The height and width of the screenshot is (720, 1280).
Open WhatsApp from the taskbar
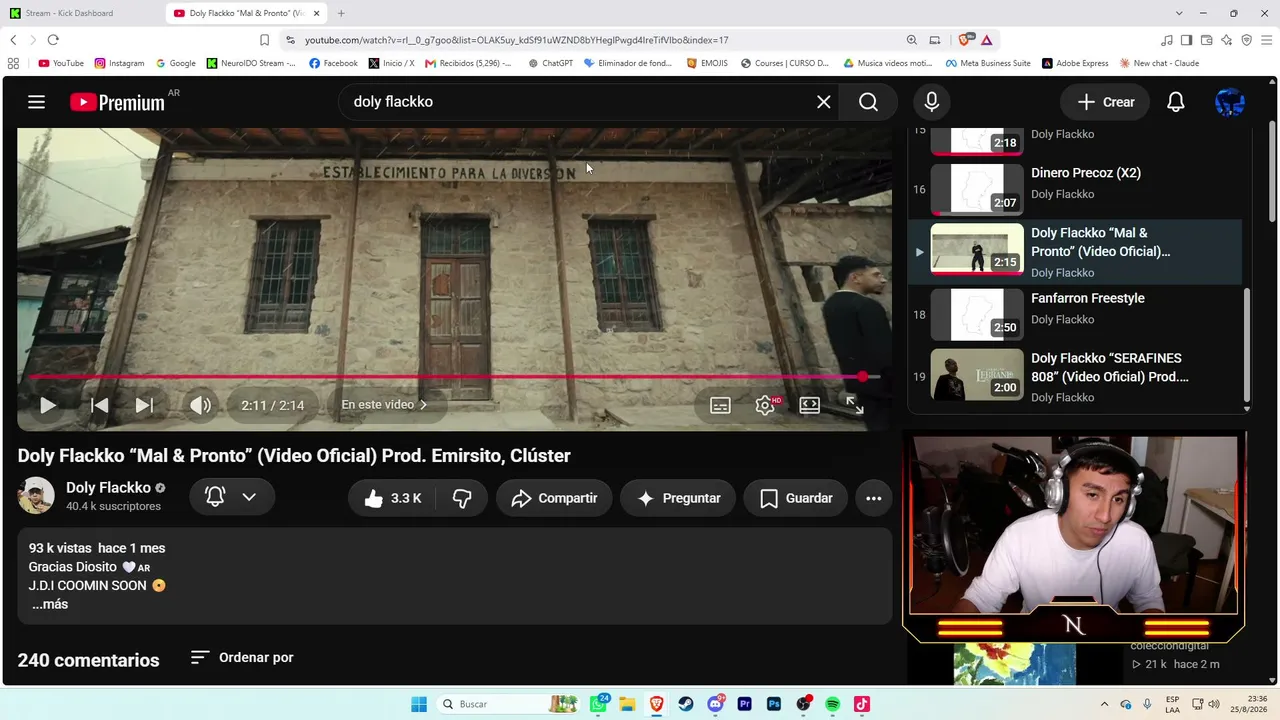[599, 704]
